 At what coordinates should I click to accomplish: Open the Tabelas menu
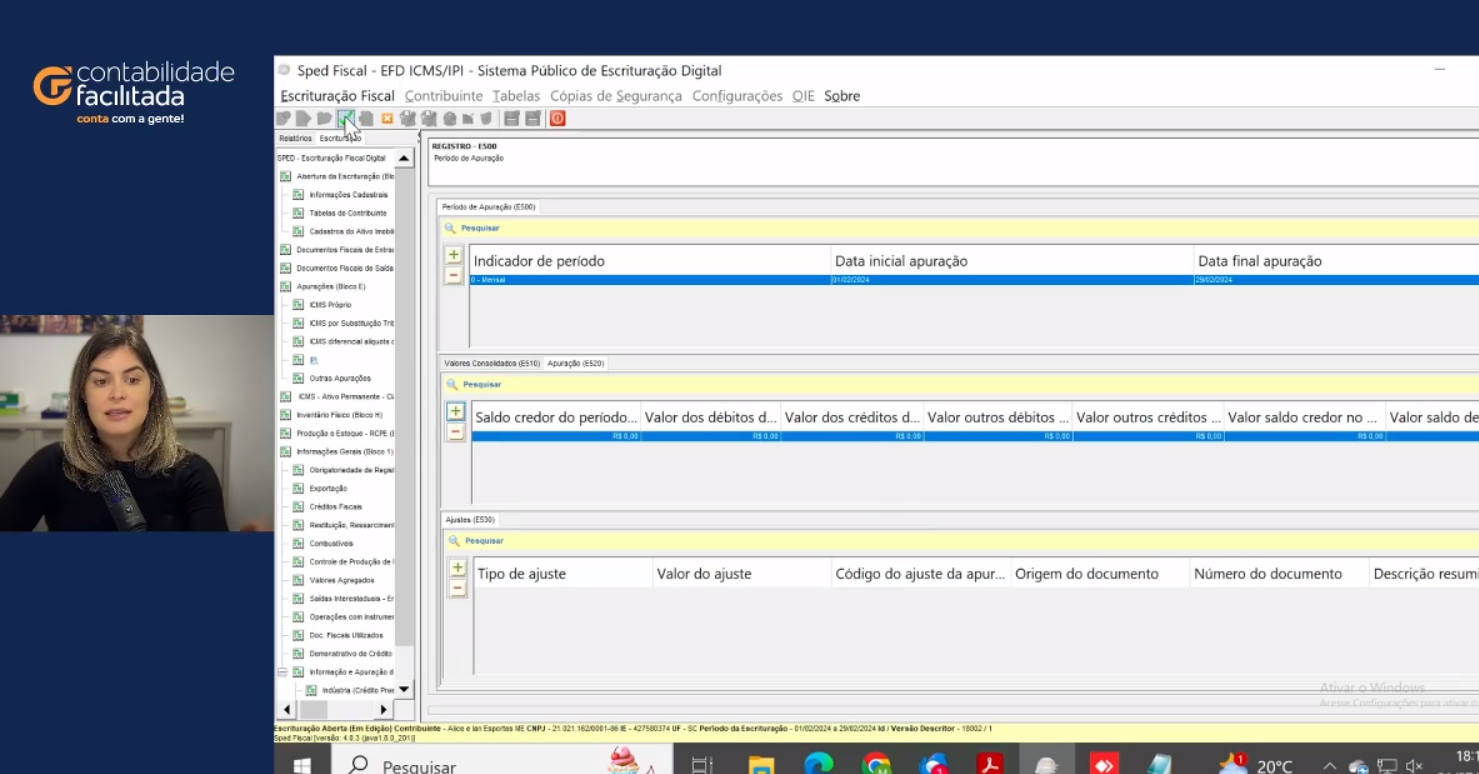516,96
